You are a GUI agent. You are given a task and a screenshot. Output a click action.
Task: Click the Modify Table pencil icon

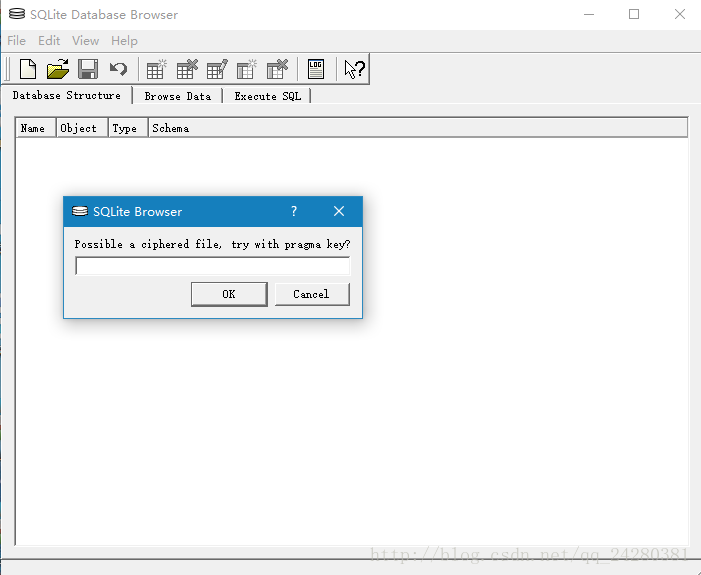(x=217, y=69)
